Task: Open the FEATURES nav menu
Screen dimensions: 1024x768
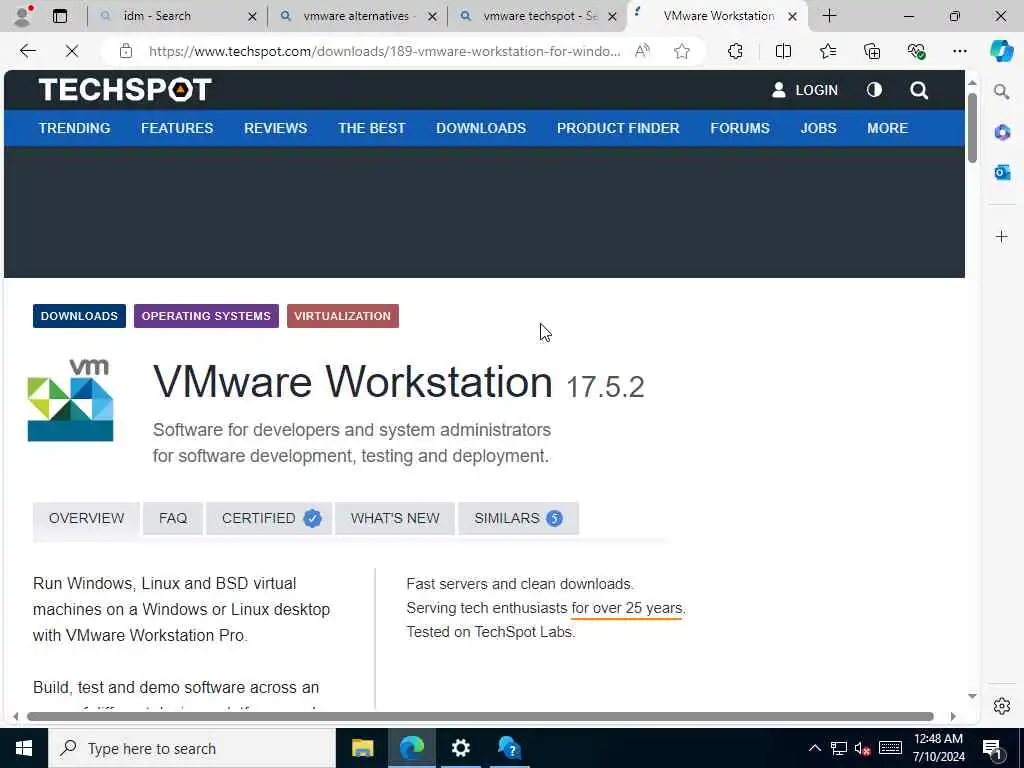Action: (x=177, y=128)
